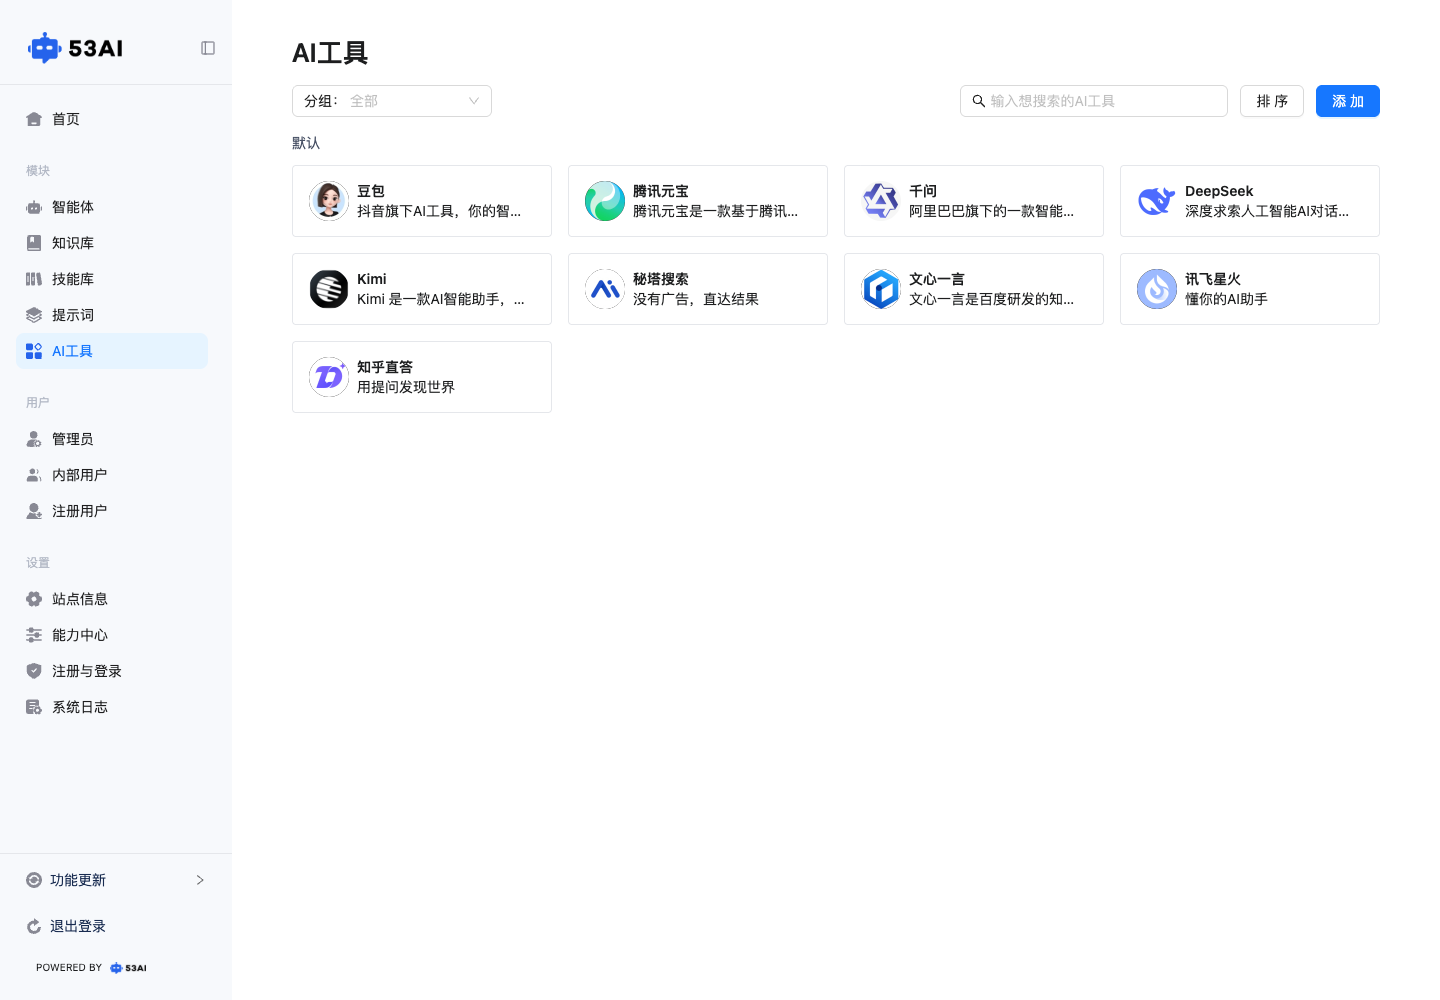1440x1000 pixels.
Task: Click the grid icon next to AI工具
Action: (x=34, y=351)
